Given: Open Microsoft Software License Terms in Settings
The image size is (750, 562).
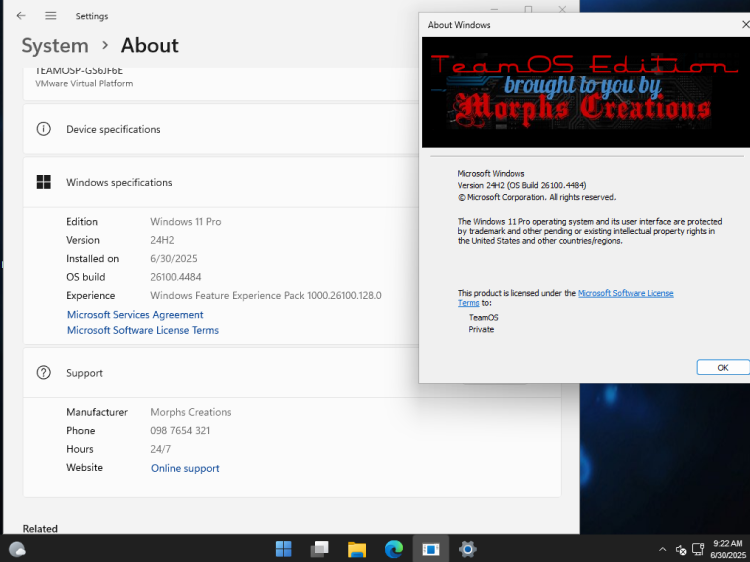Looking at the screenshot, I should pos(143,330).
